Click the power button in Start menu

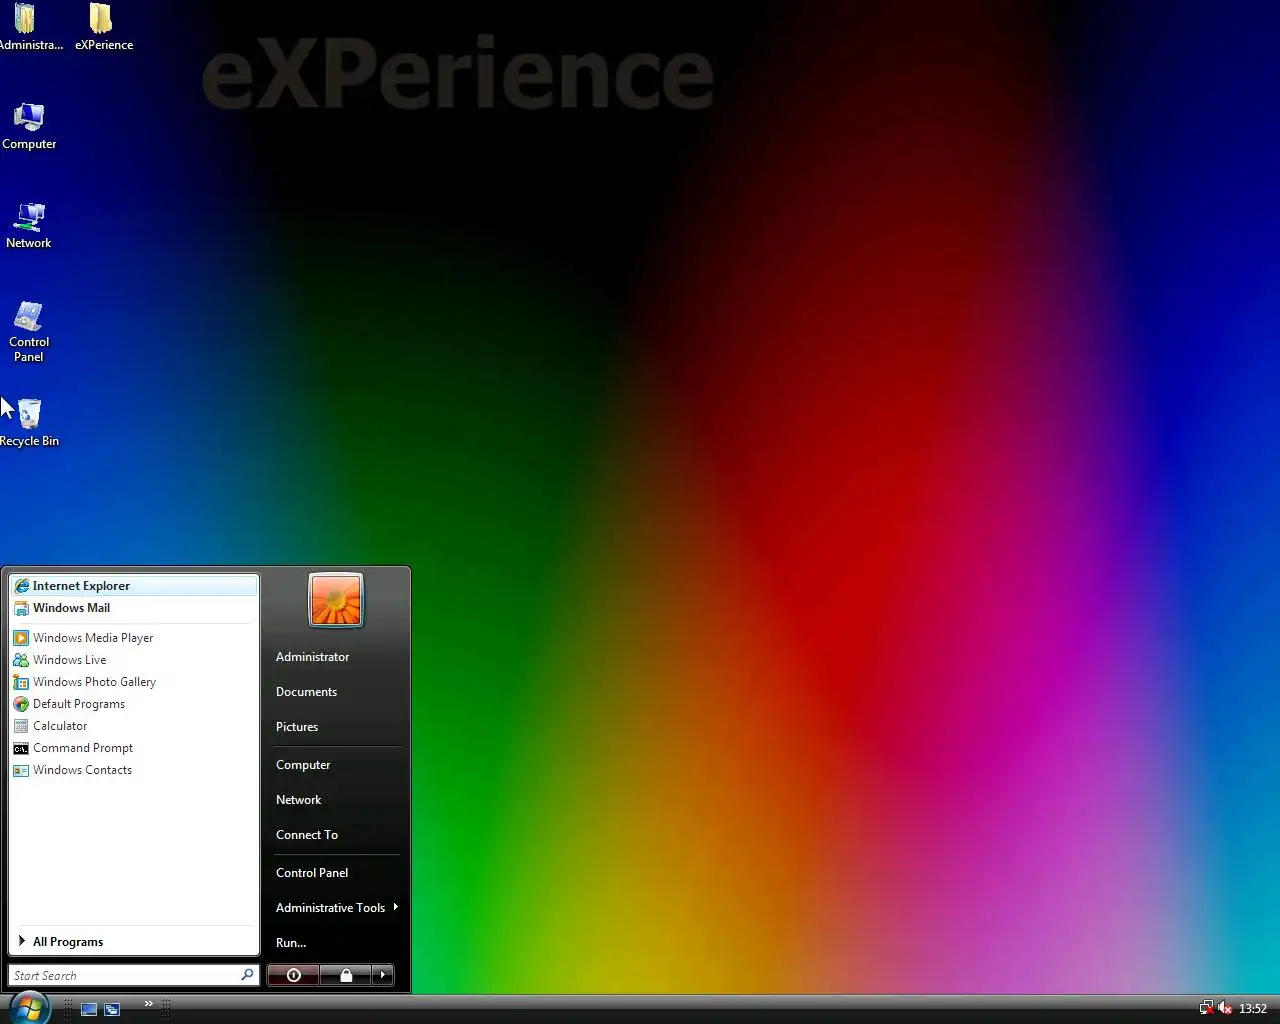293,975
